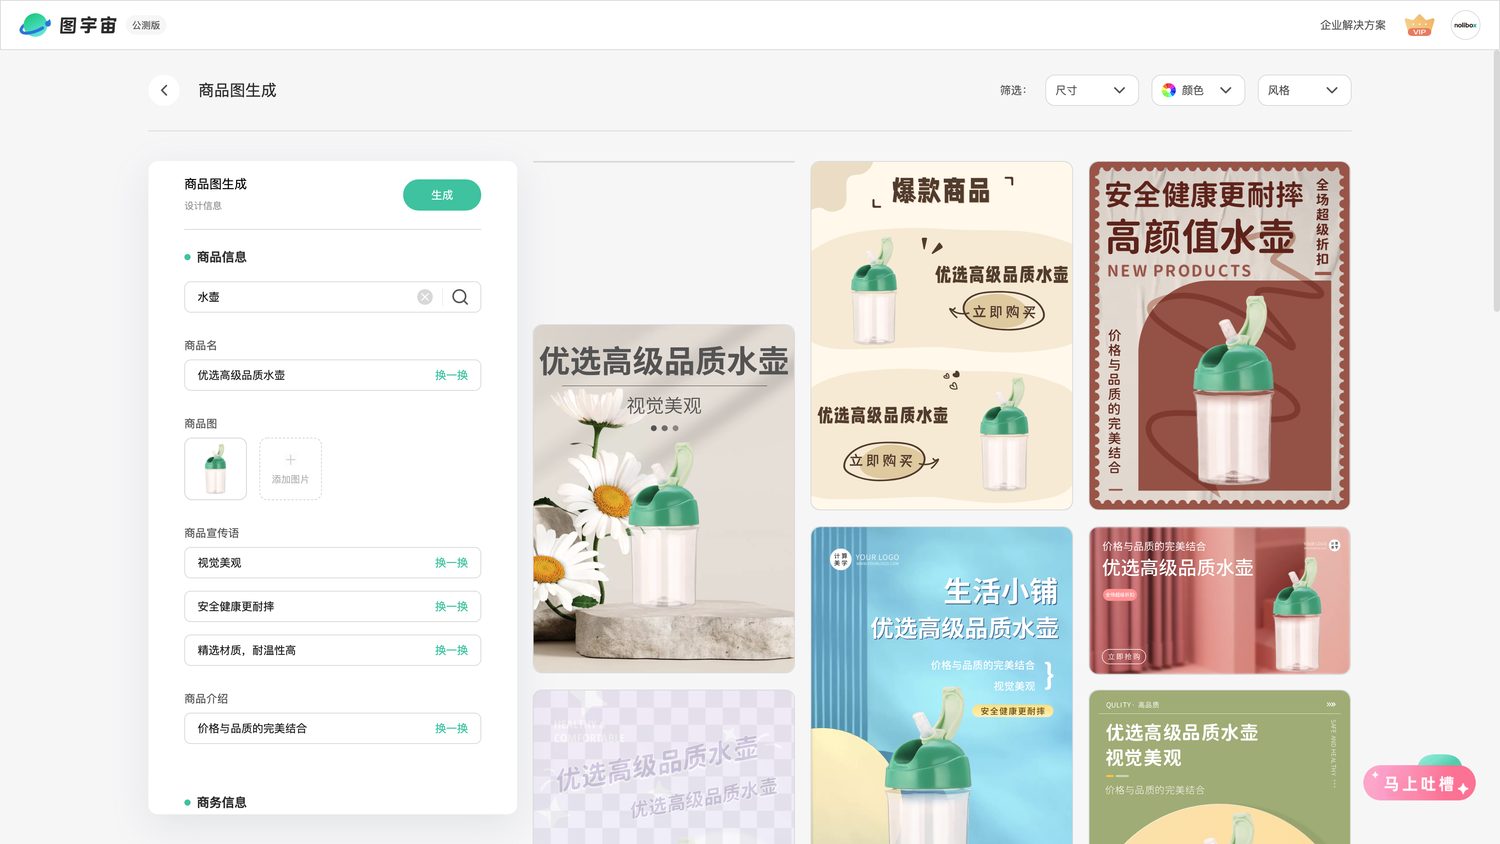The height and width of the screenshot is (844, 1500).
Task: Click the 公测版 badge
Action: pyautogui.click(x=146, y=25)
